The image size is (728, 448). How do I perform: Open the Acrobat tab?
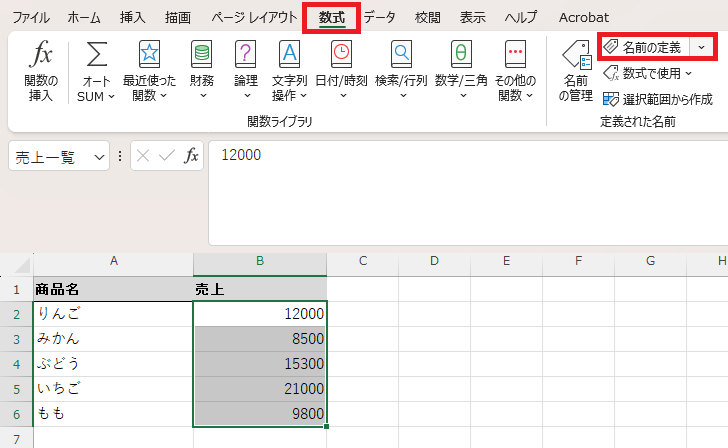[x=584, y=18]
